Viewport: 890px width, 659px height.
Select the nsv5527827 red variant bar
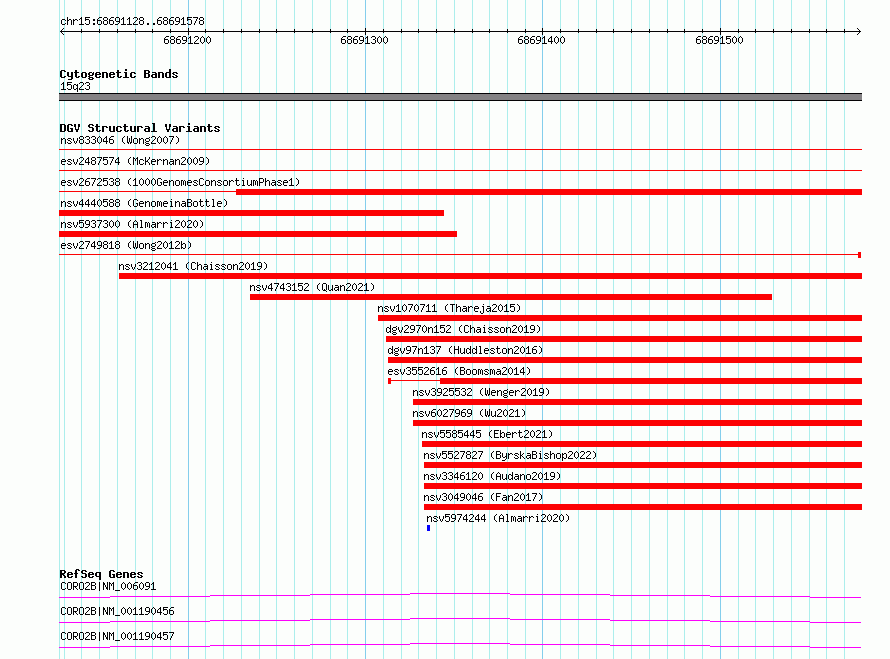tap(643, 465)
